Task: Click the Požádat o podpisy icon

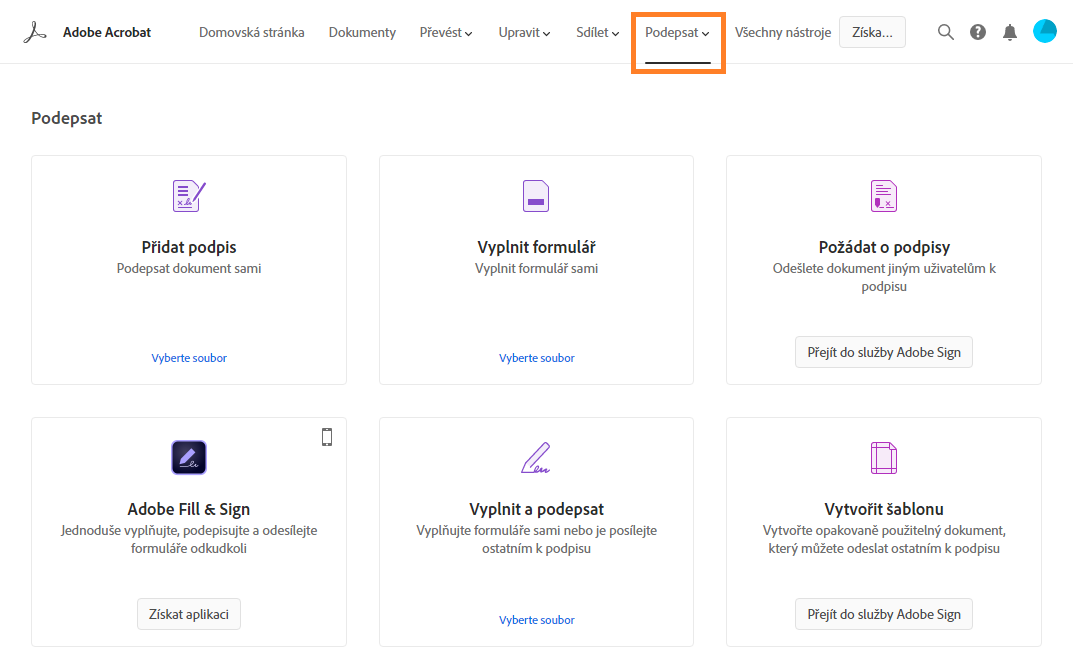Action: (x=884, y=195)
